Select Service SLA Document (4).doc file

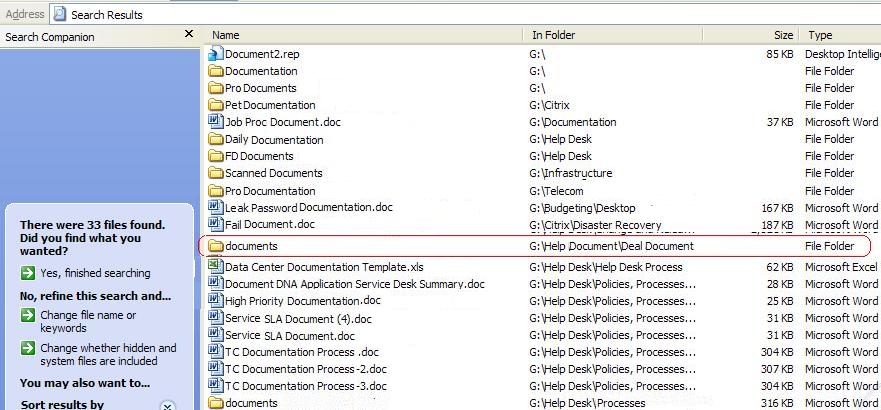tap(297, 319)
